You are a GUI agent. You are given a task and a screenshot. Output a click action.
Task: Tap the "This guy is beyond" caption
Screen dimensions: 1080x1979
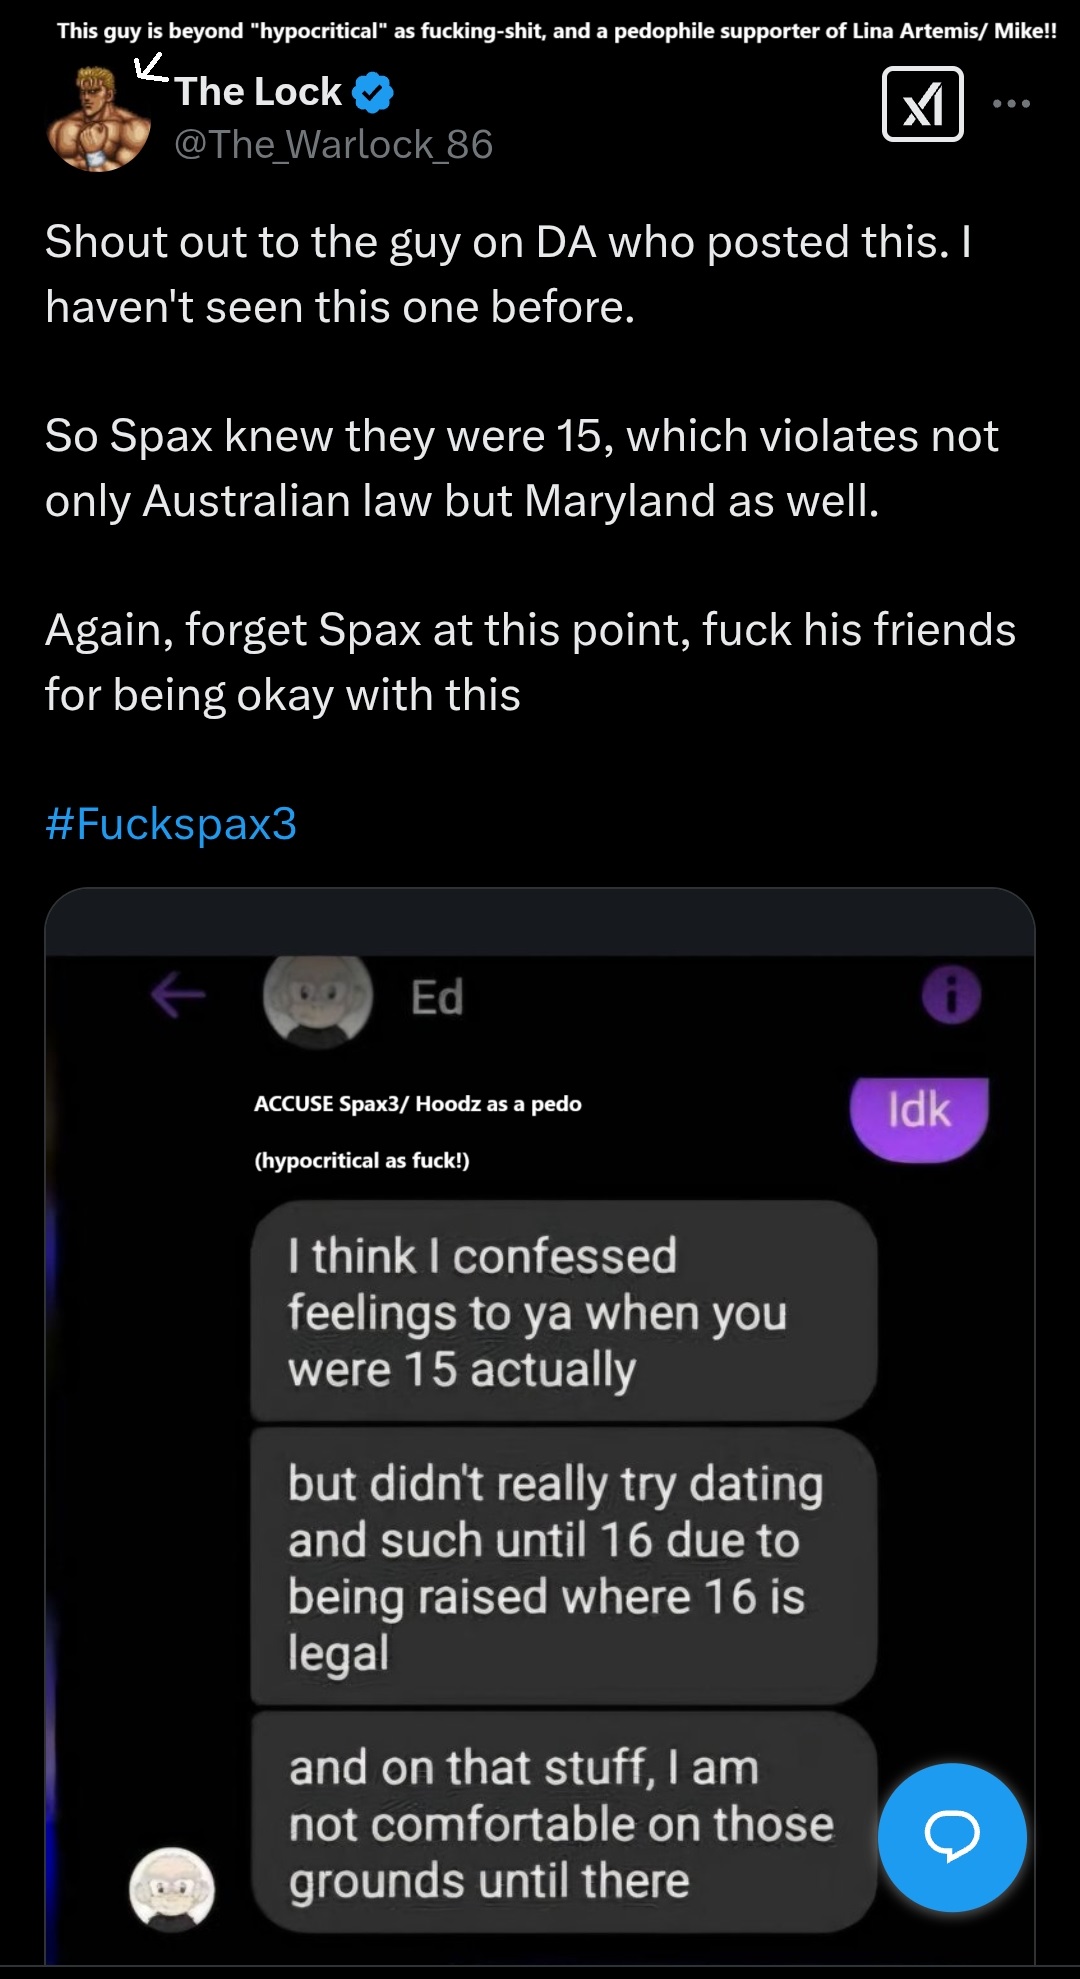(x=556, y=31)
